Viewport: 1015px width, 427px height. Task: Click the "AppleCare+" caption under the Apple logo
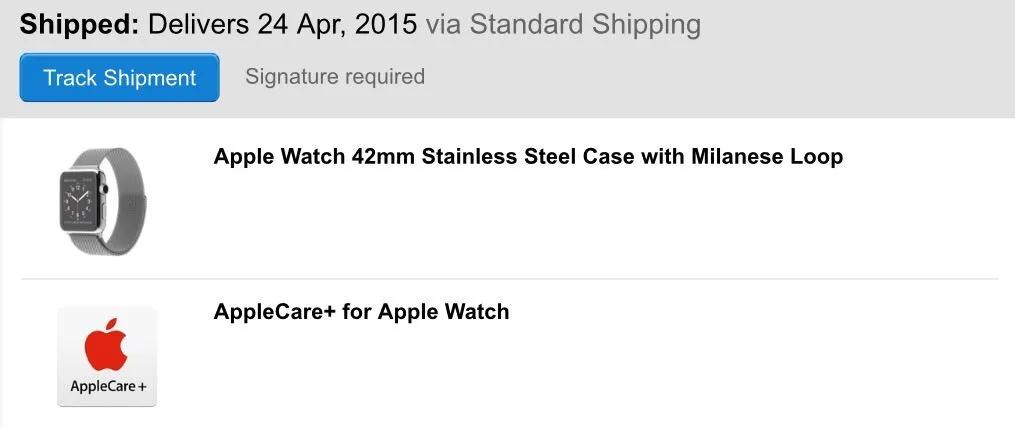pyautogui.click(x=107, y=386)
